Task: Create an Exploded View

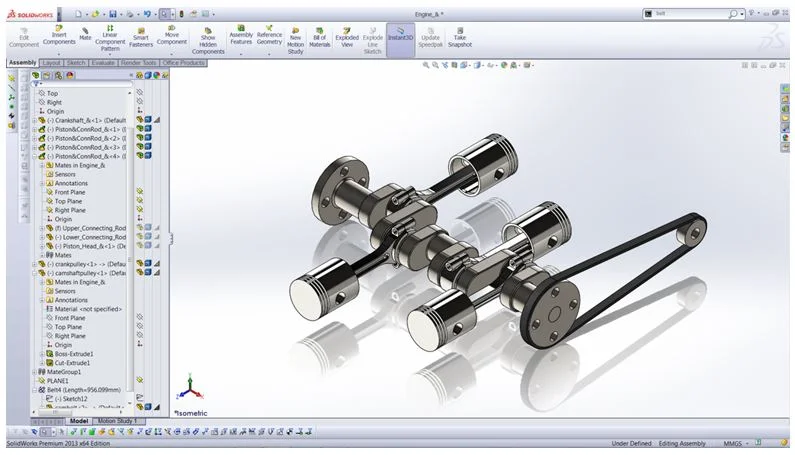Action: click(347, 38)
